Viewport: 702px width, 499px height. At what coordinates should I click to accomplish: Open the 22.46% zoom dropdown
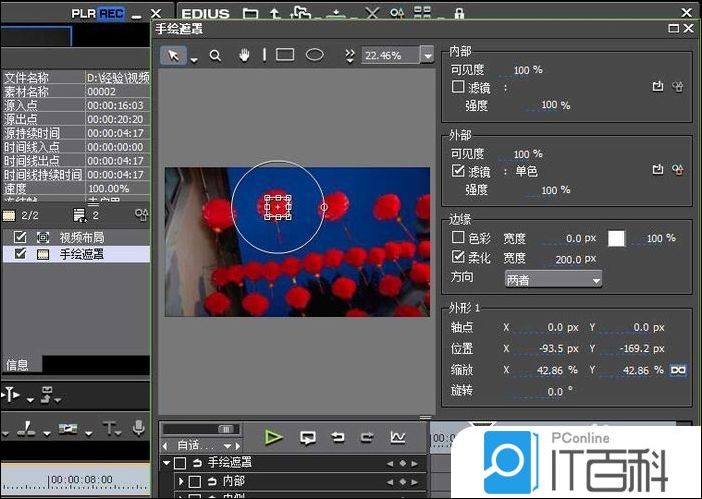coord(428,56)
